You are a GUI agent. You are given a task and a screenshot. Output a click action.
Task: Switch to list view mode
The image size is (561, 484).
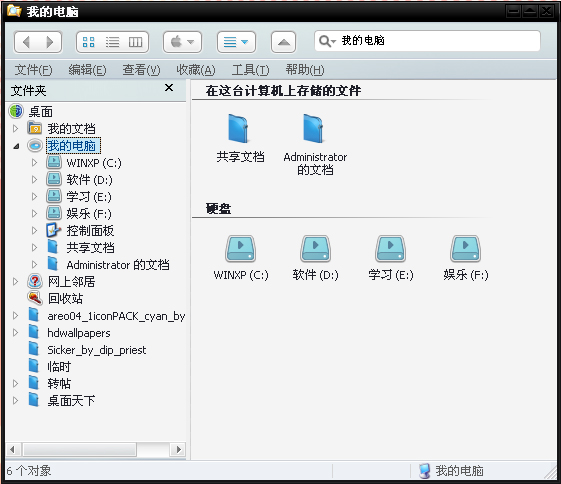tap(112, 42)
